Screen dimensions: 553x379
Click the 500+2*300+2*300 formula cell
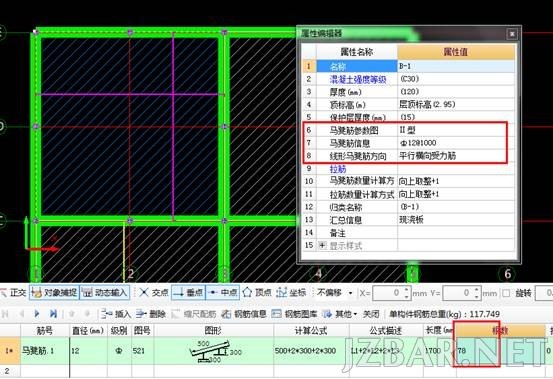click(x=311, y=351)
